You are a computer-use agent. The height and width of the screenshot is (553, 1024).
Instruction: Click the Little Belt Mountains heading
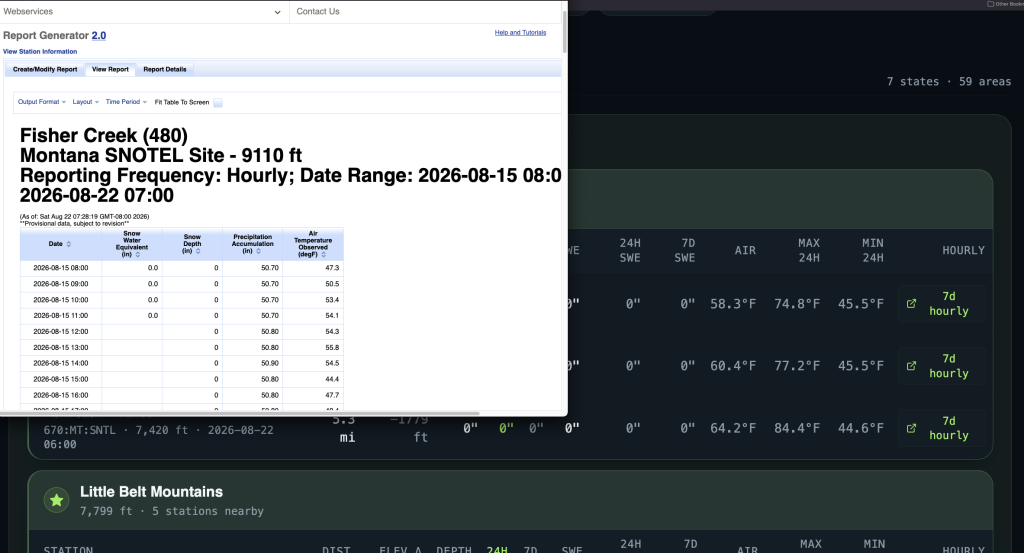pyautogui.click(x=152, y=492)
